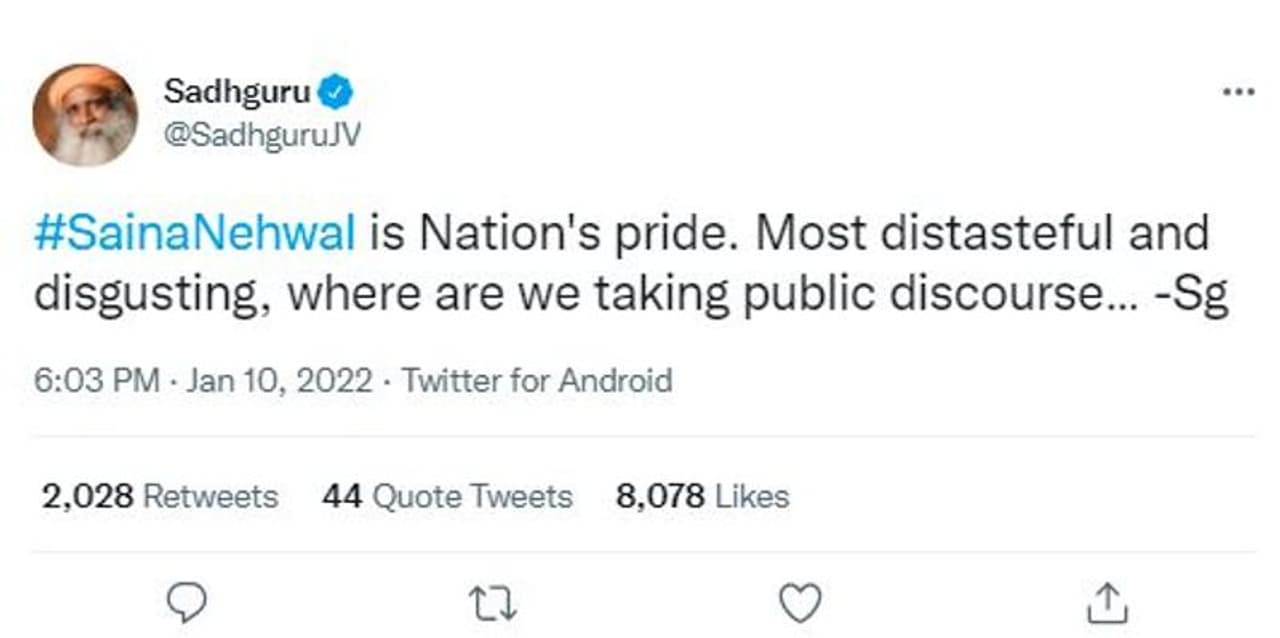Open the share tweet icon
This screenshot has width=1280, height=638.
coord(1107,603)
